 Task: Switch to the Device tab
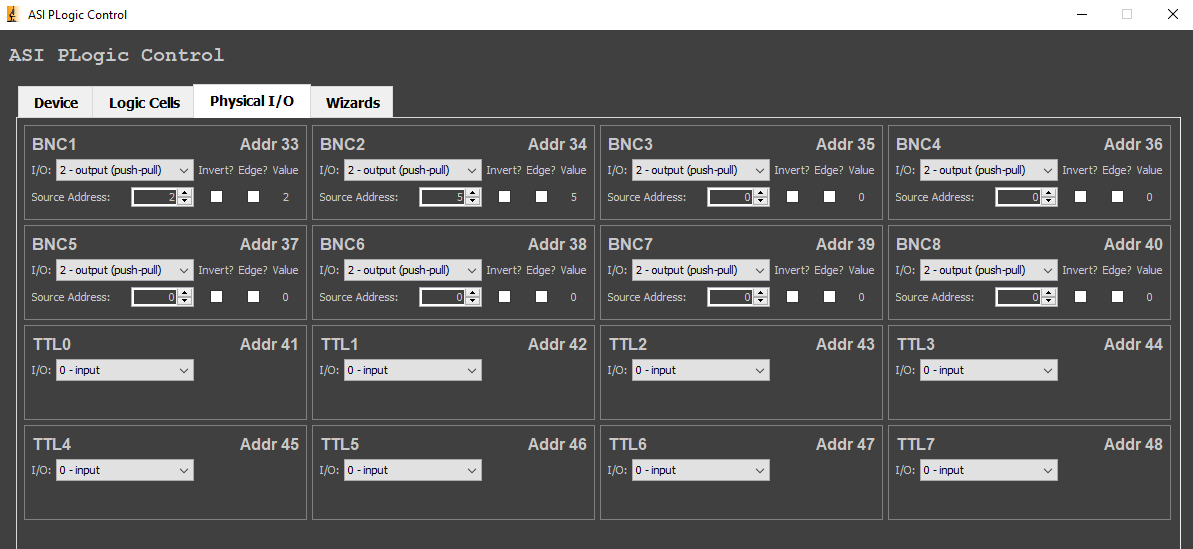(x=56, y=103)
